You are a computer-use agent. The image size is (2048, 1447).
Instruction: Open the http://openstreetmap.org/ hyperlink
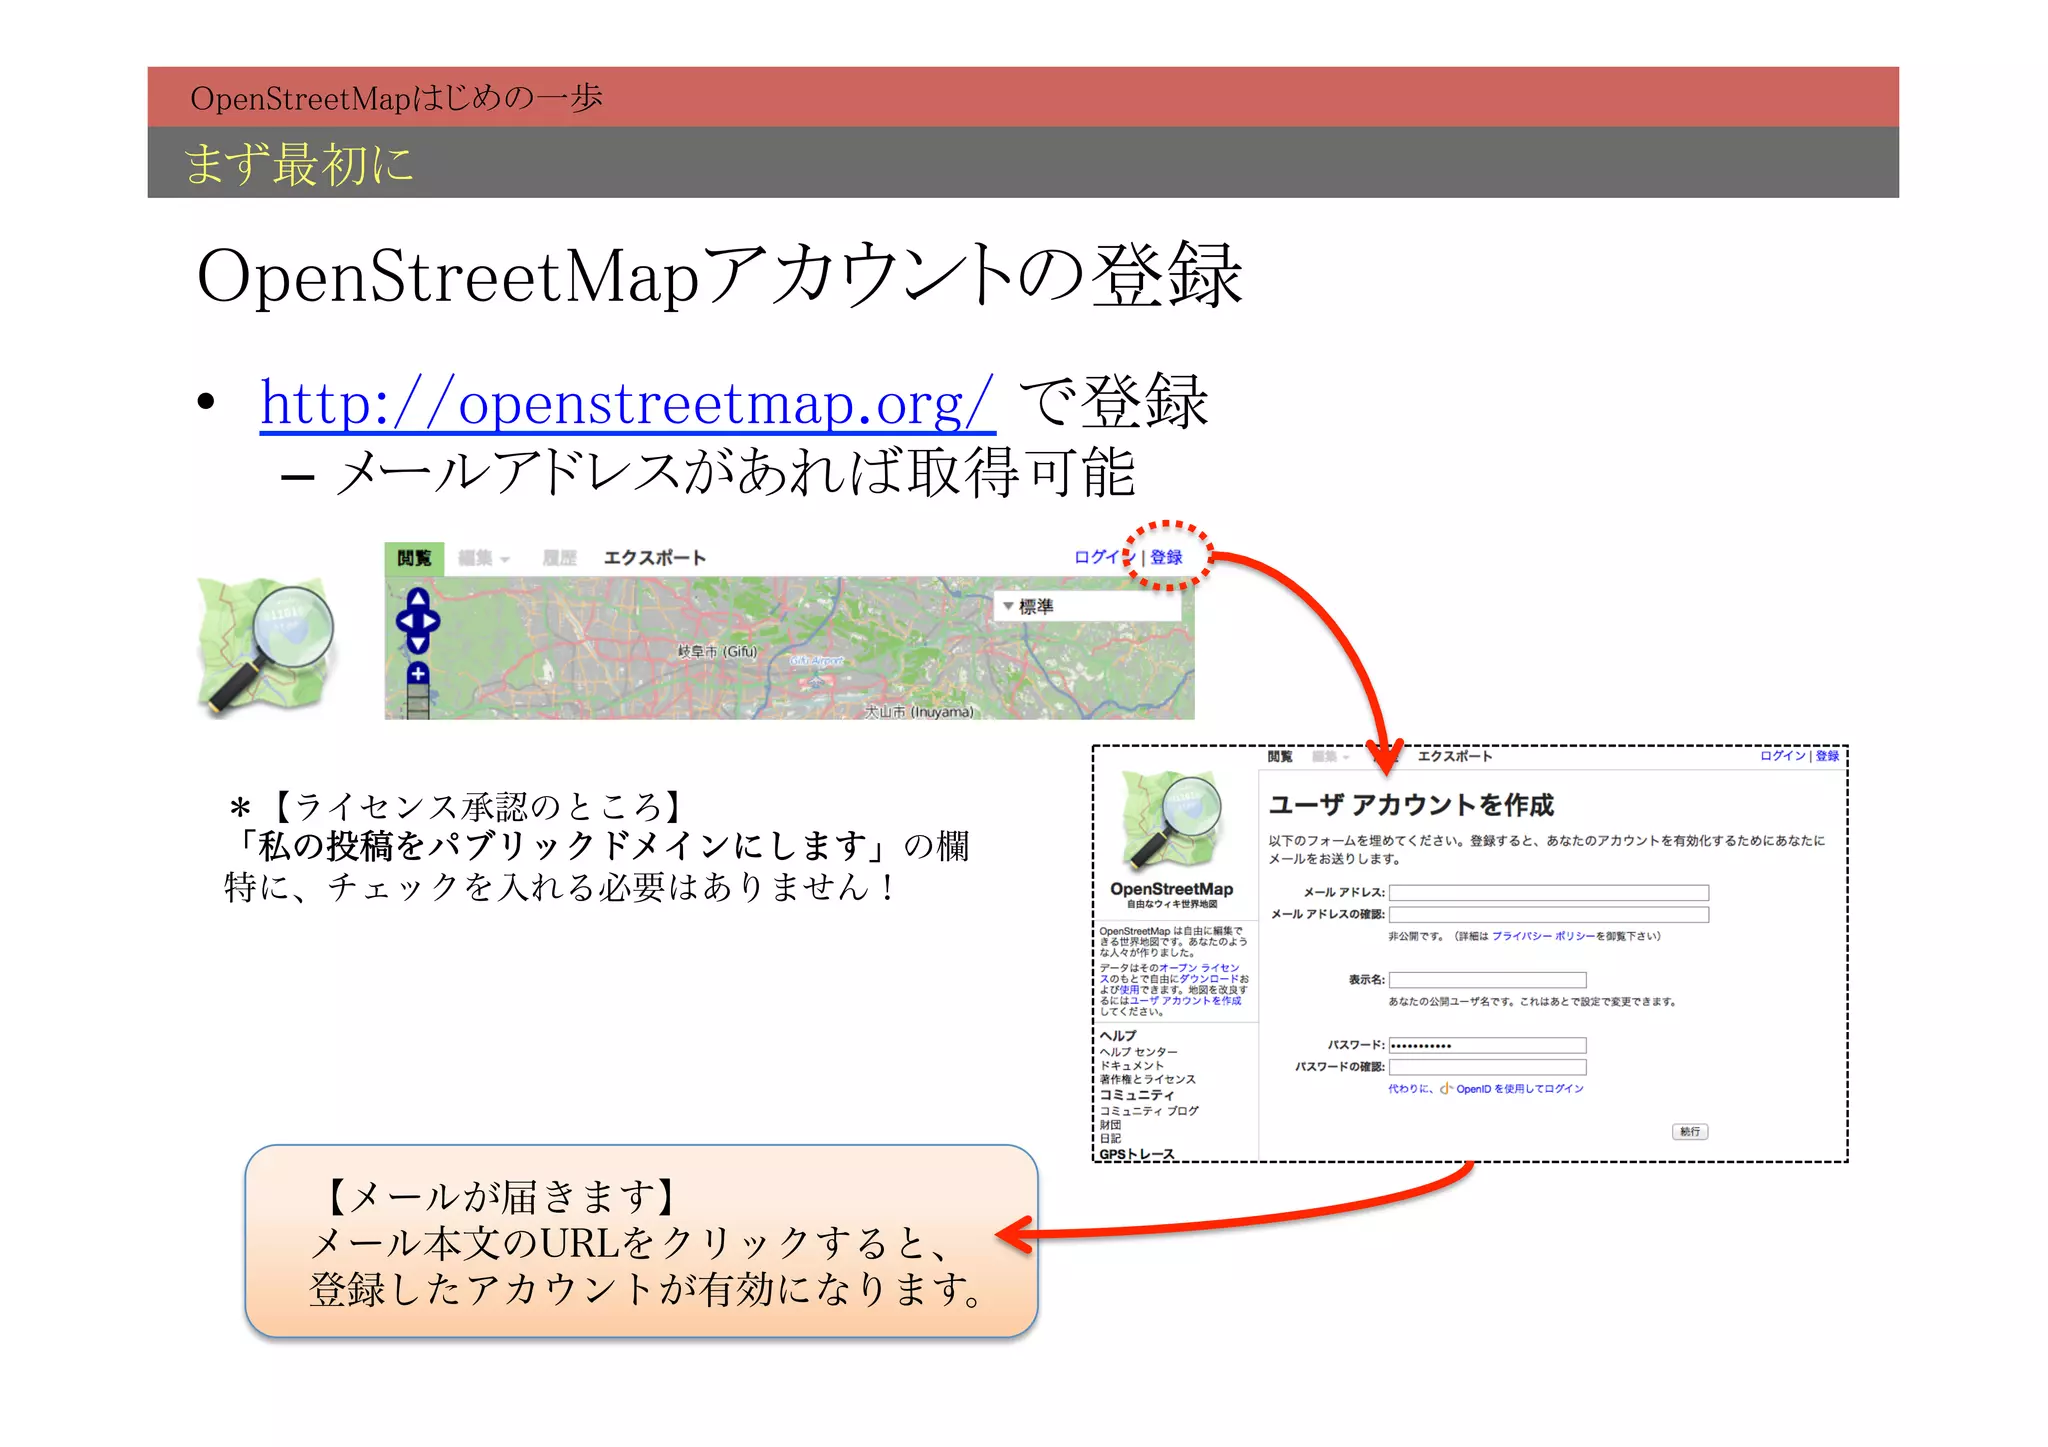pos(627,403)
